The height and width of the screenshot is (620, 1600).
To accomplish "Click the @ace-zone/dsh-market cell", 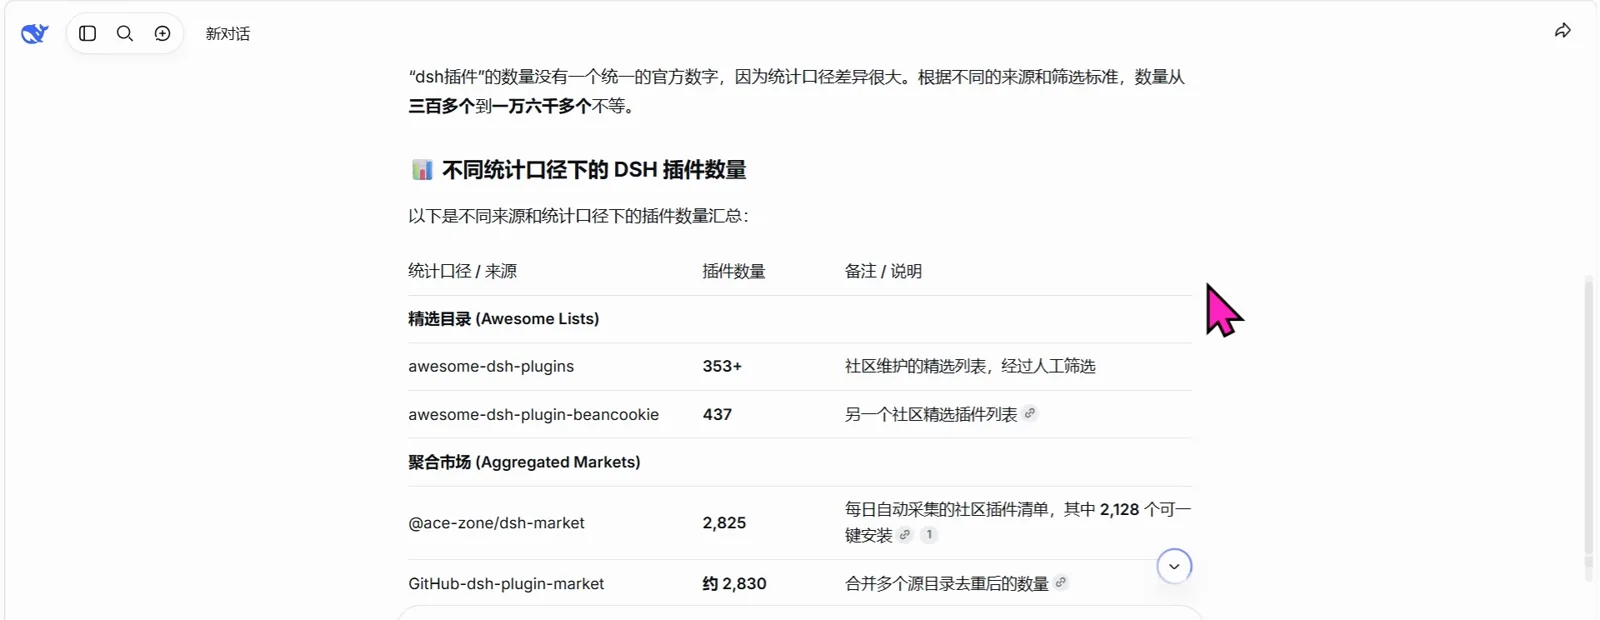I will [x=496, y=523].
